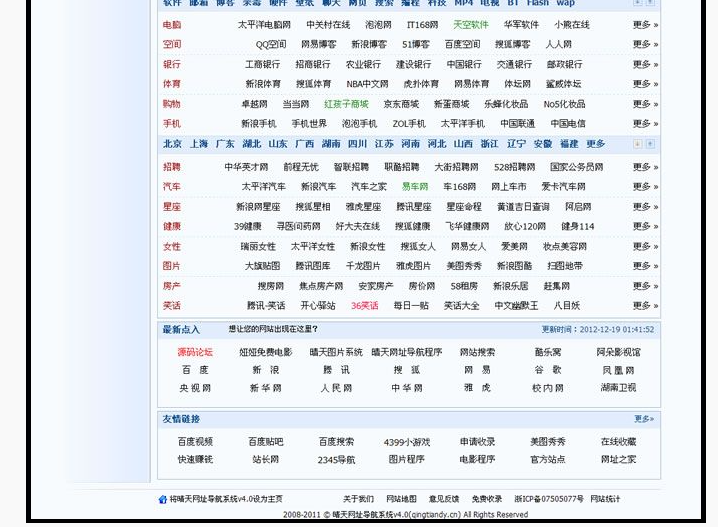Image resolution: width=723 pixels, height=527 pixels.
Task: Open the 健康 category label
Action: (172, 226)
